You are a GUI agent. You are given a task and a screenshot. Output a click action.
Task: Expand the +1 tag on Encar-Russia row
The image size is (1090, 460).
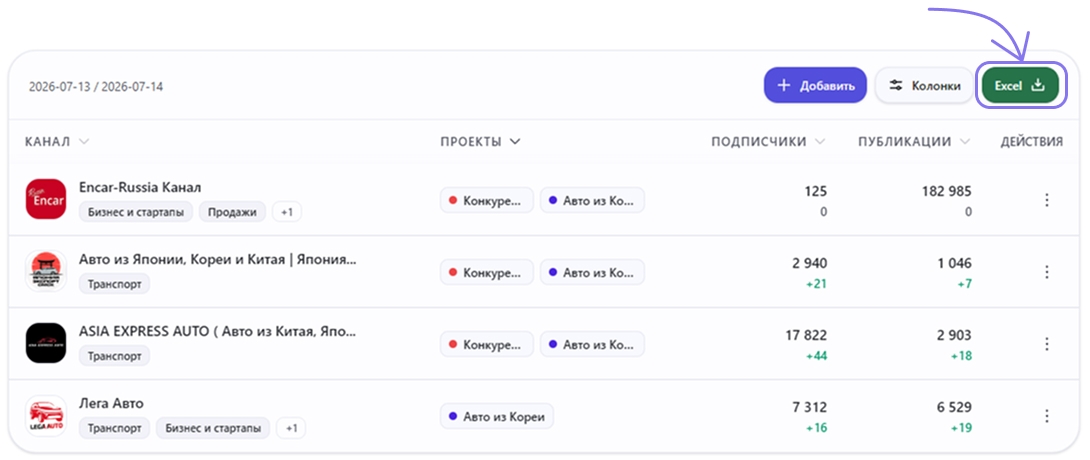(287, 212)
